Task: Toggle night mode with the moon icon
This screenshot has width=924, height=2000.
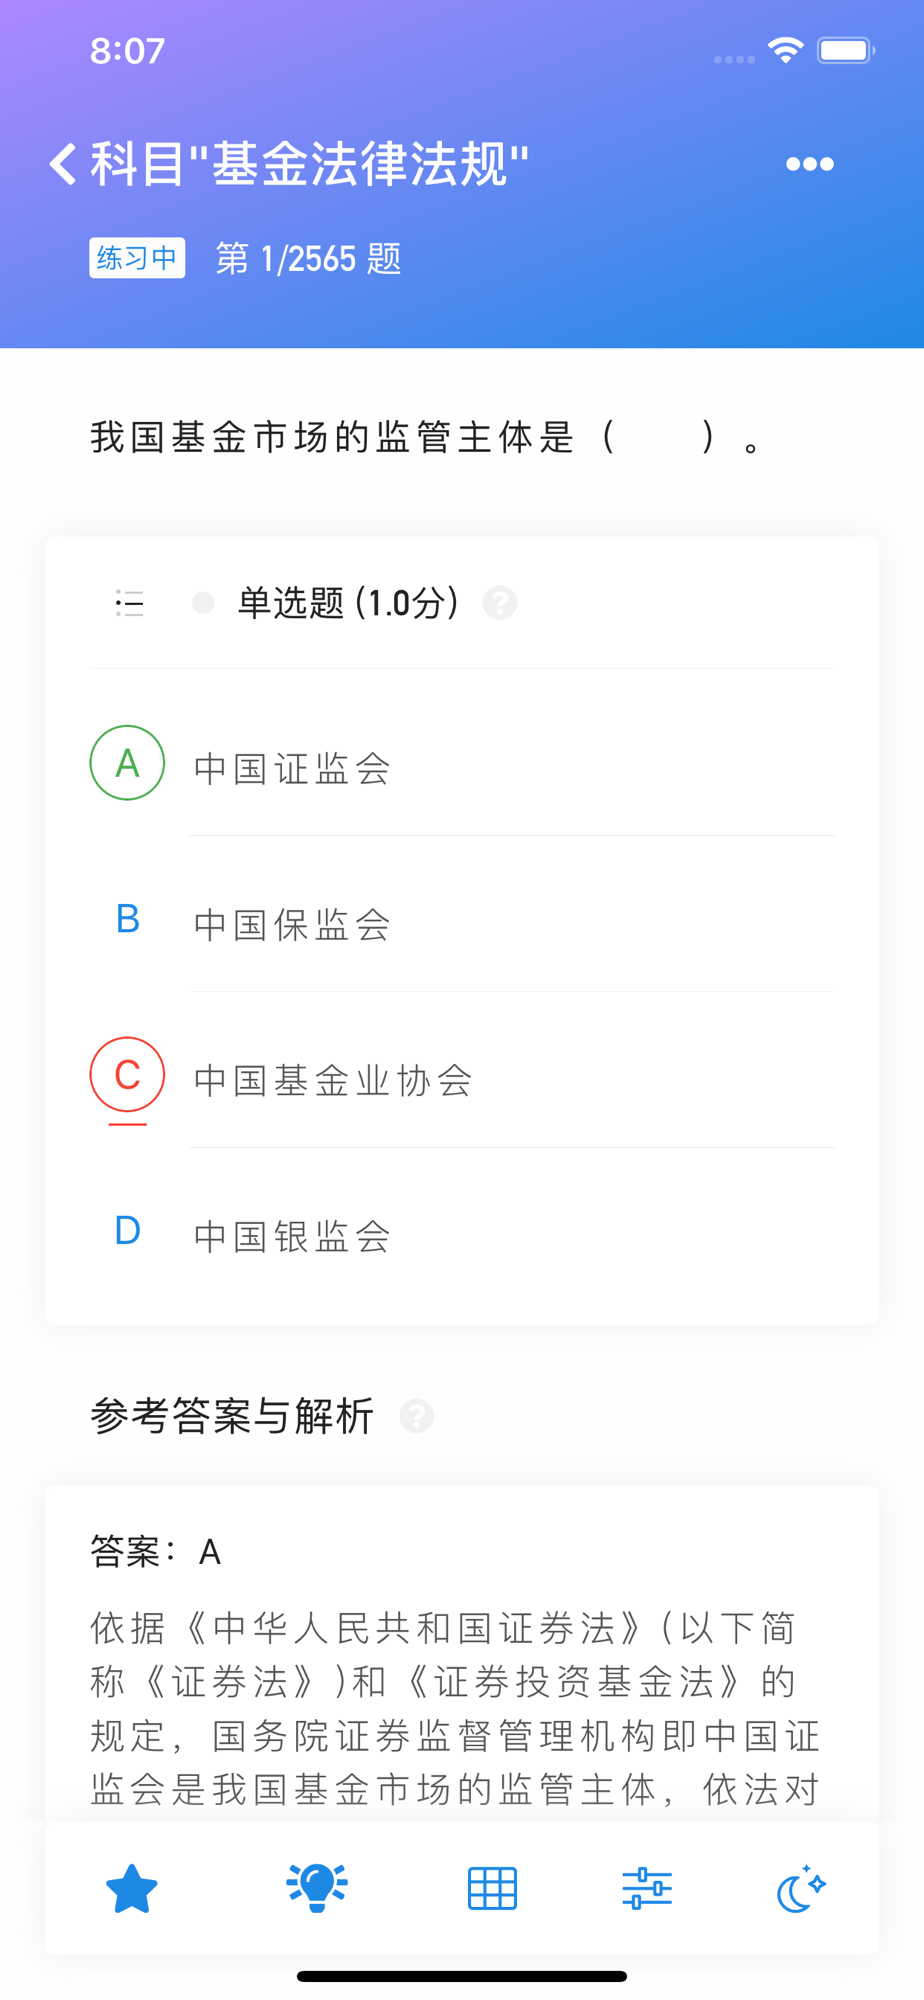Action: pyautogui.click(x=801, y=1888)
